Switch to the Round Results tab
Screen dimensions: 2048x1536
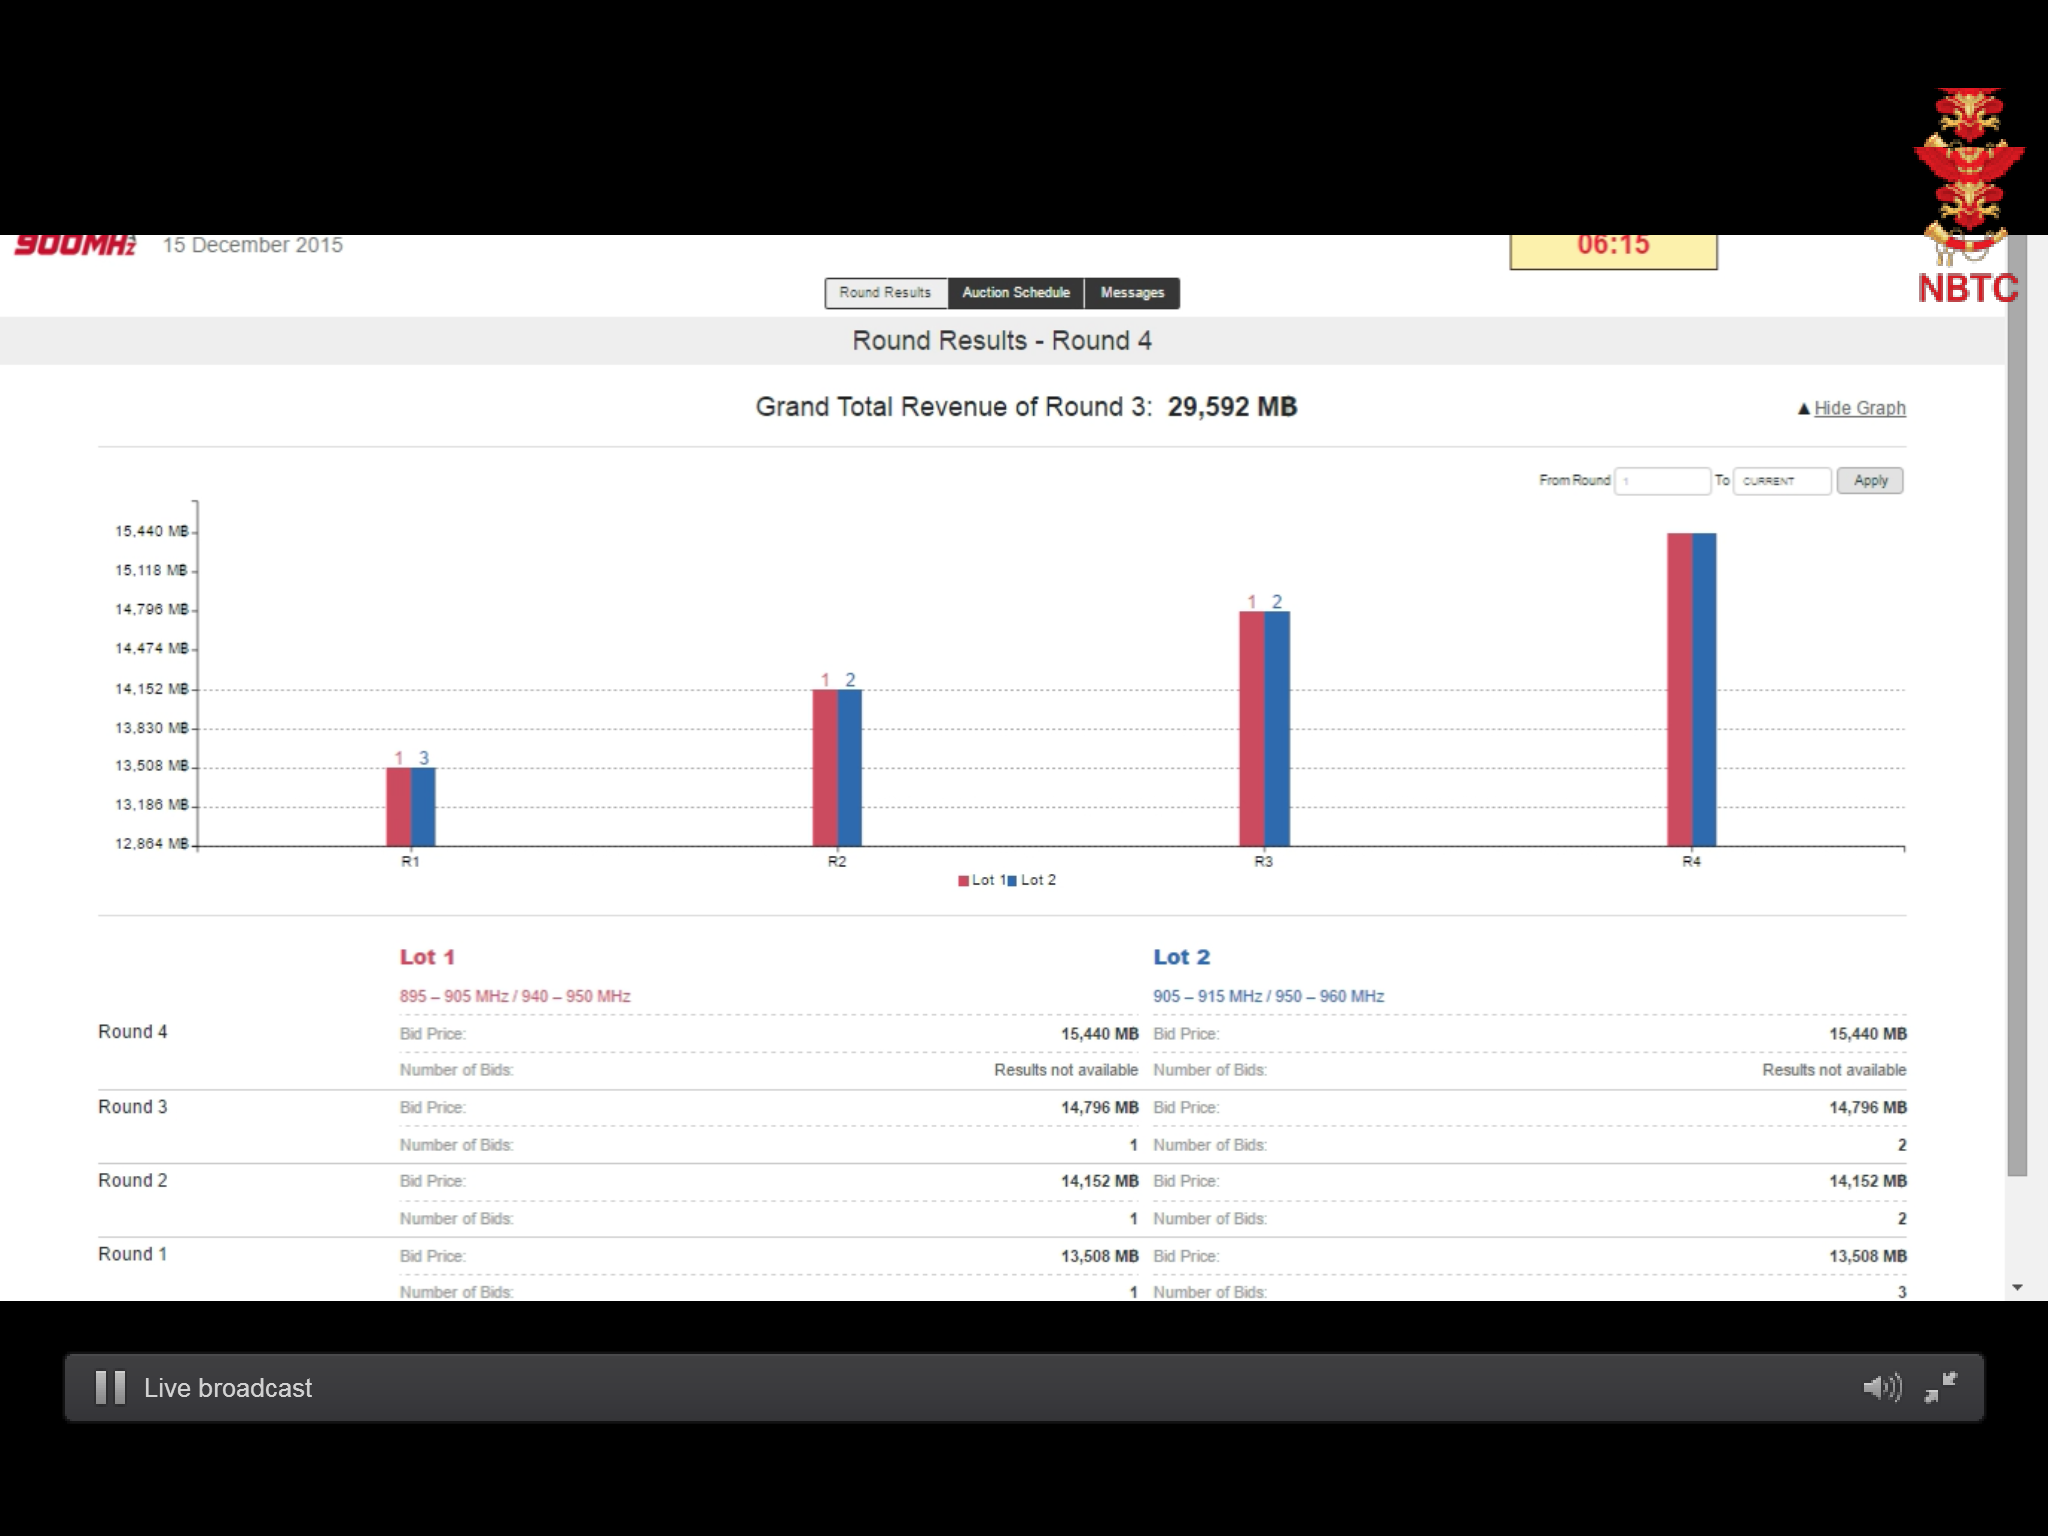(885, 293)
